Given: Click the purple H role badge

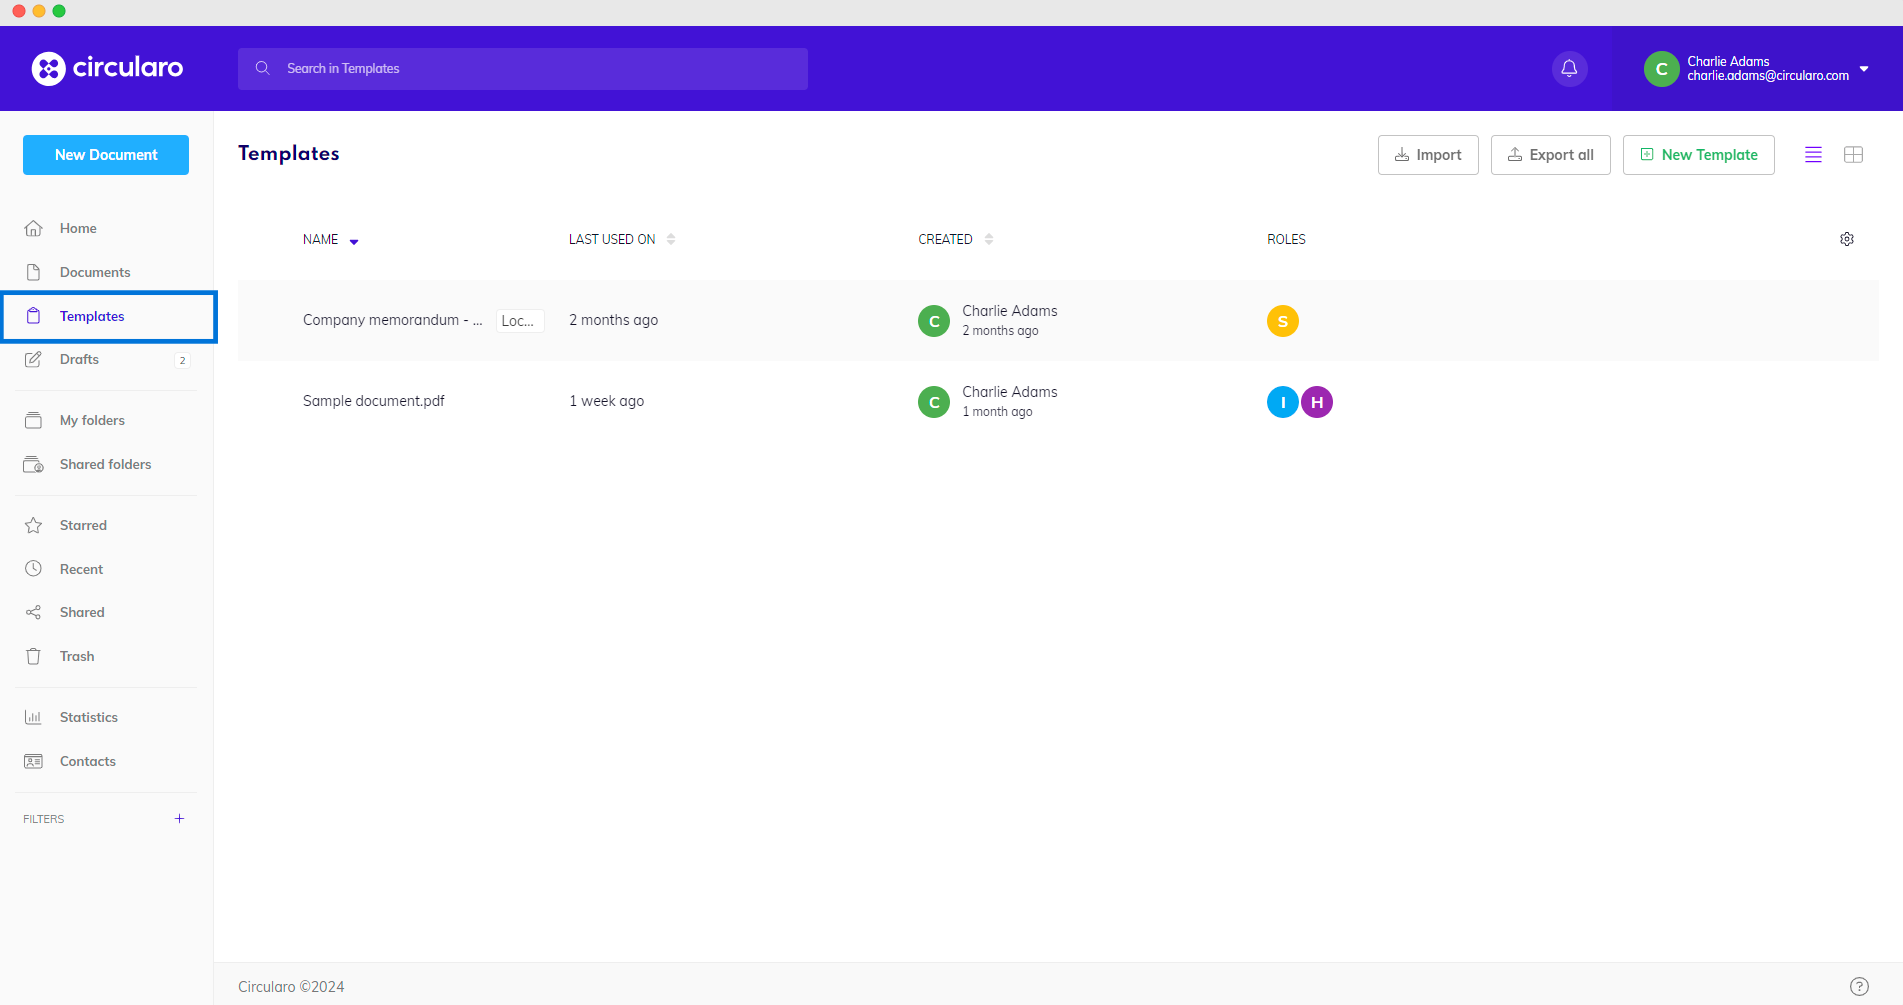Looking at the screenshot, I should click(1317, 402).
